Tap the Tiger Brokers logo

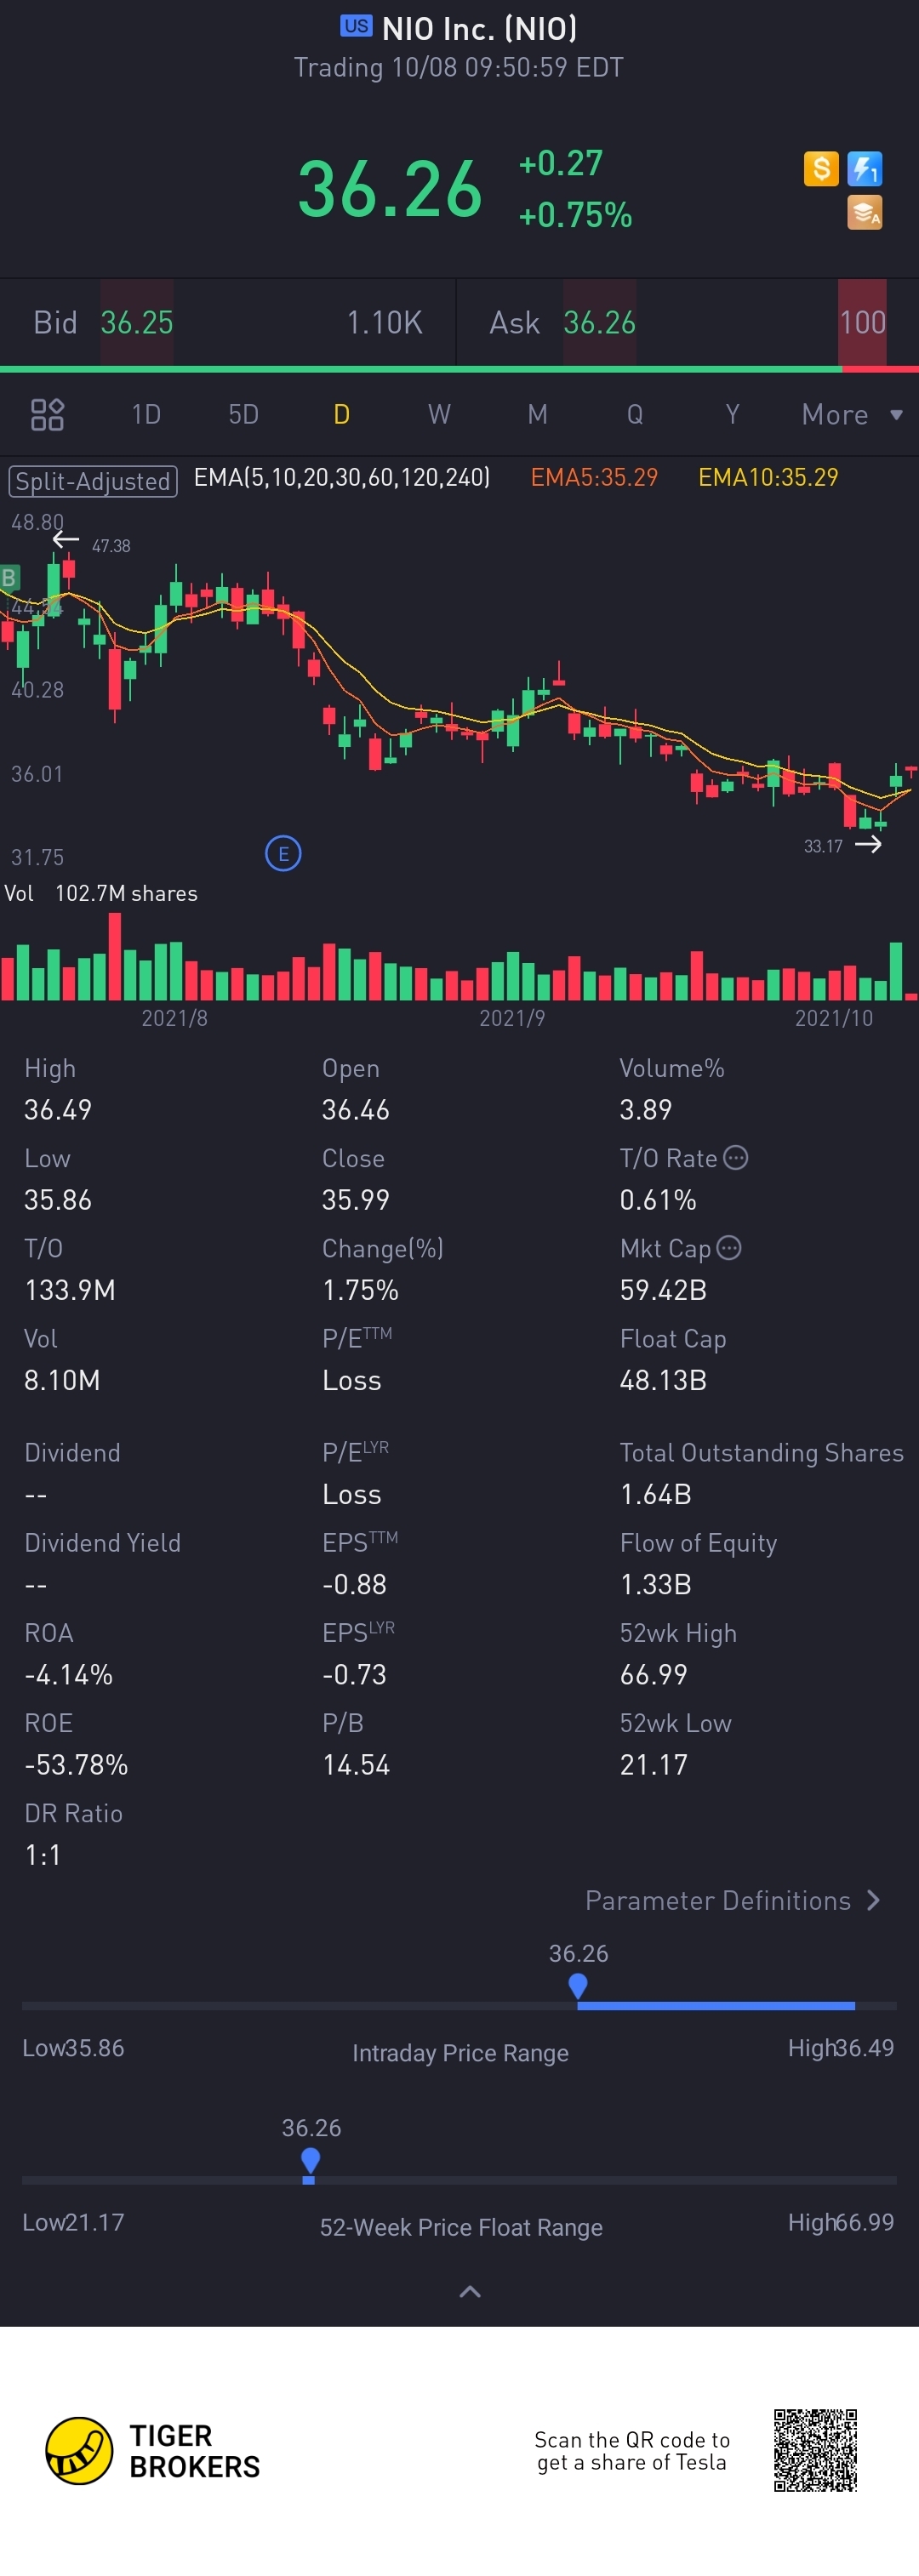pos(152,2451)
